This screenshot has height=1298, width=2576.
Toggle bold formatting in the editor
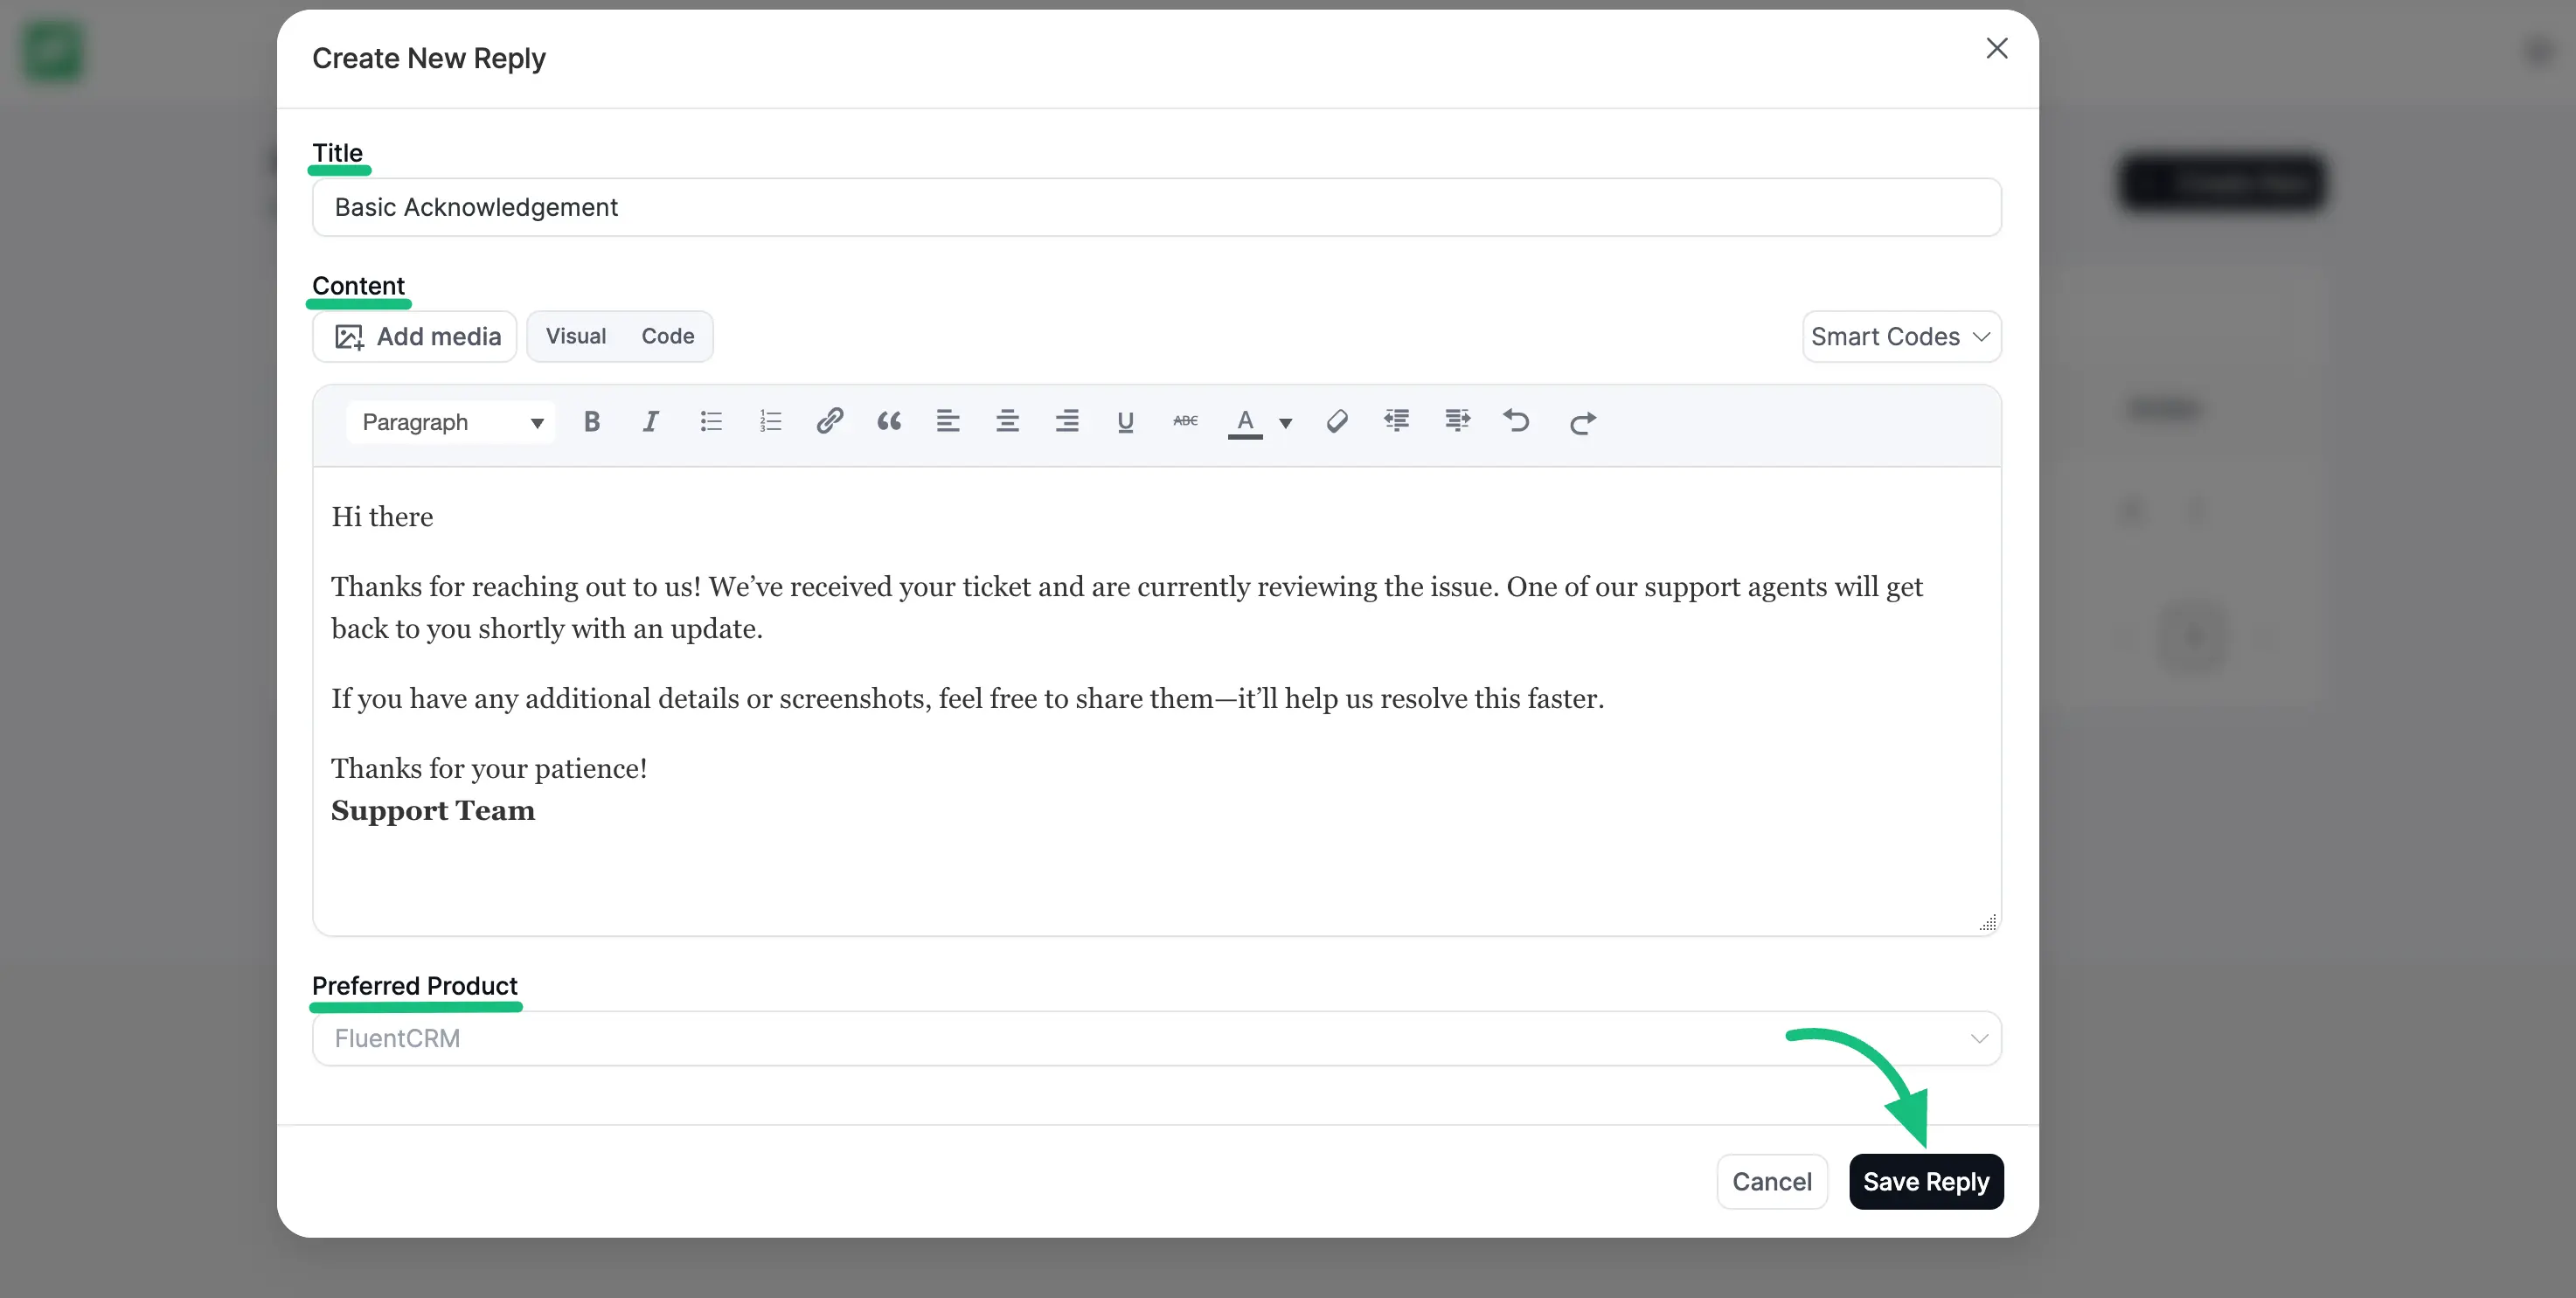(x=592, y=421)
